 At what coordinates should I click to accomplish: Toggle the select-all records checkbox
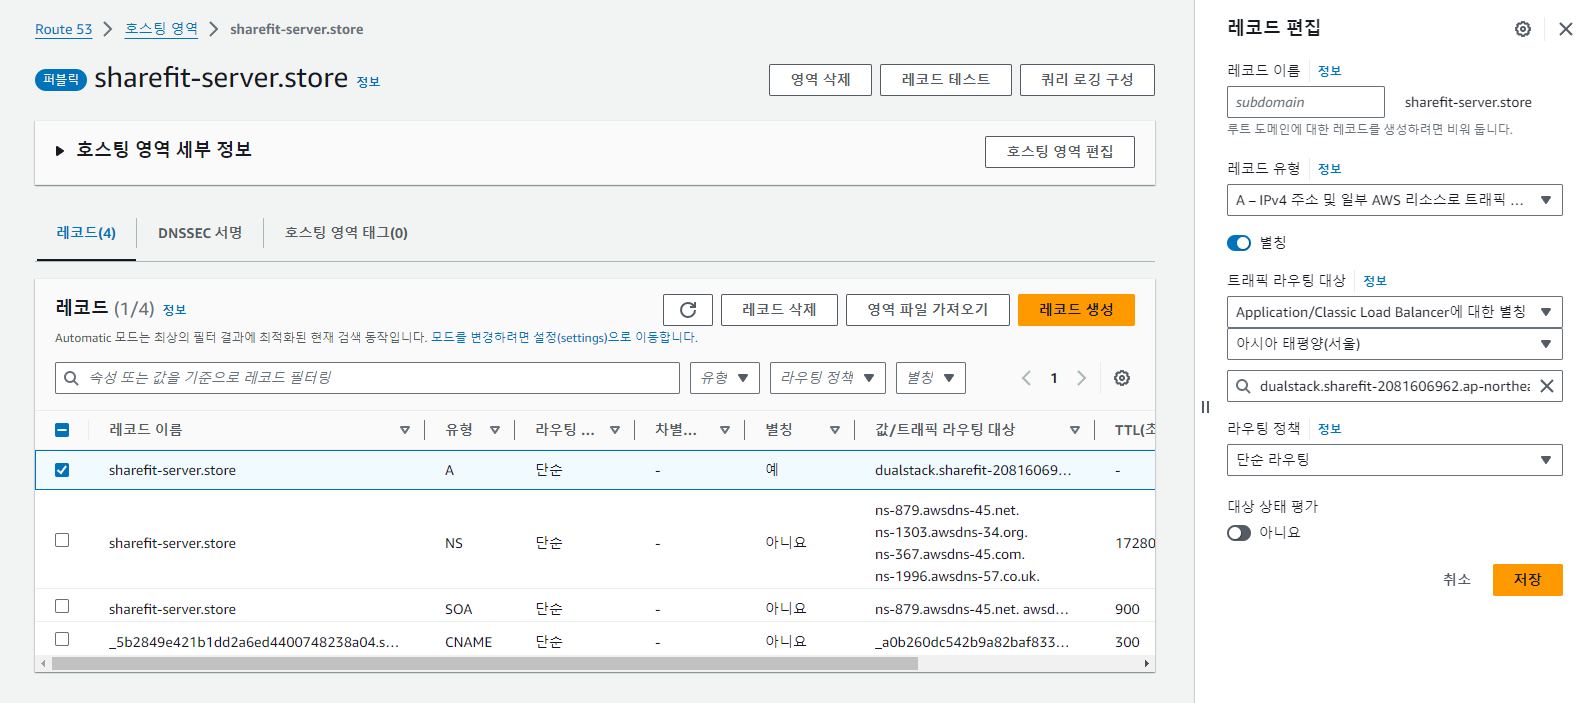pos(62,430)
